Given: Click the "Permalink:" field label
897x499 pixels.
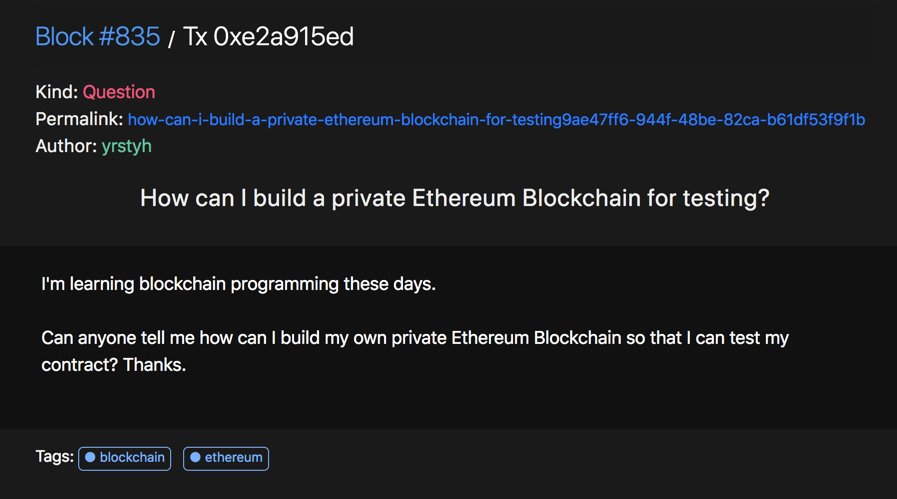Looking at the screenshot, I should (79, 120).
